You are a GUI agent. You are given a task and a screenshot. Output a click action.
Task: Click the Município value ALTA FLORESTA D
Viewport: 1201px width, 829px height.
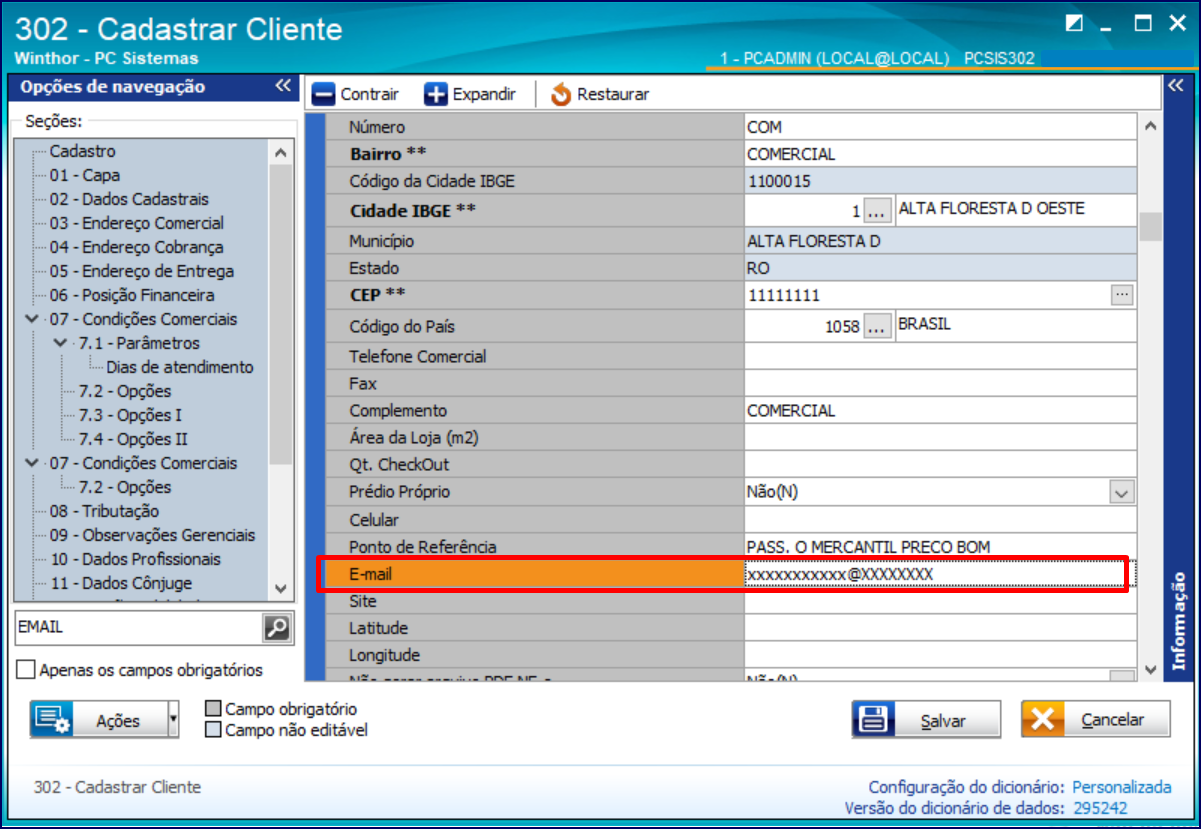(x=940, y=242)
